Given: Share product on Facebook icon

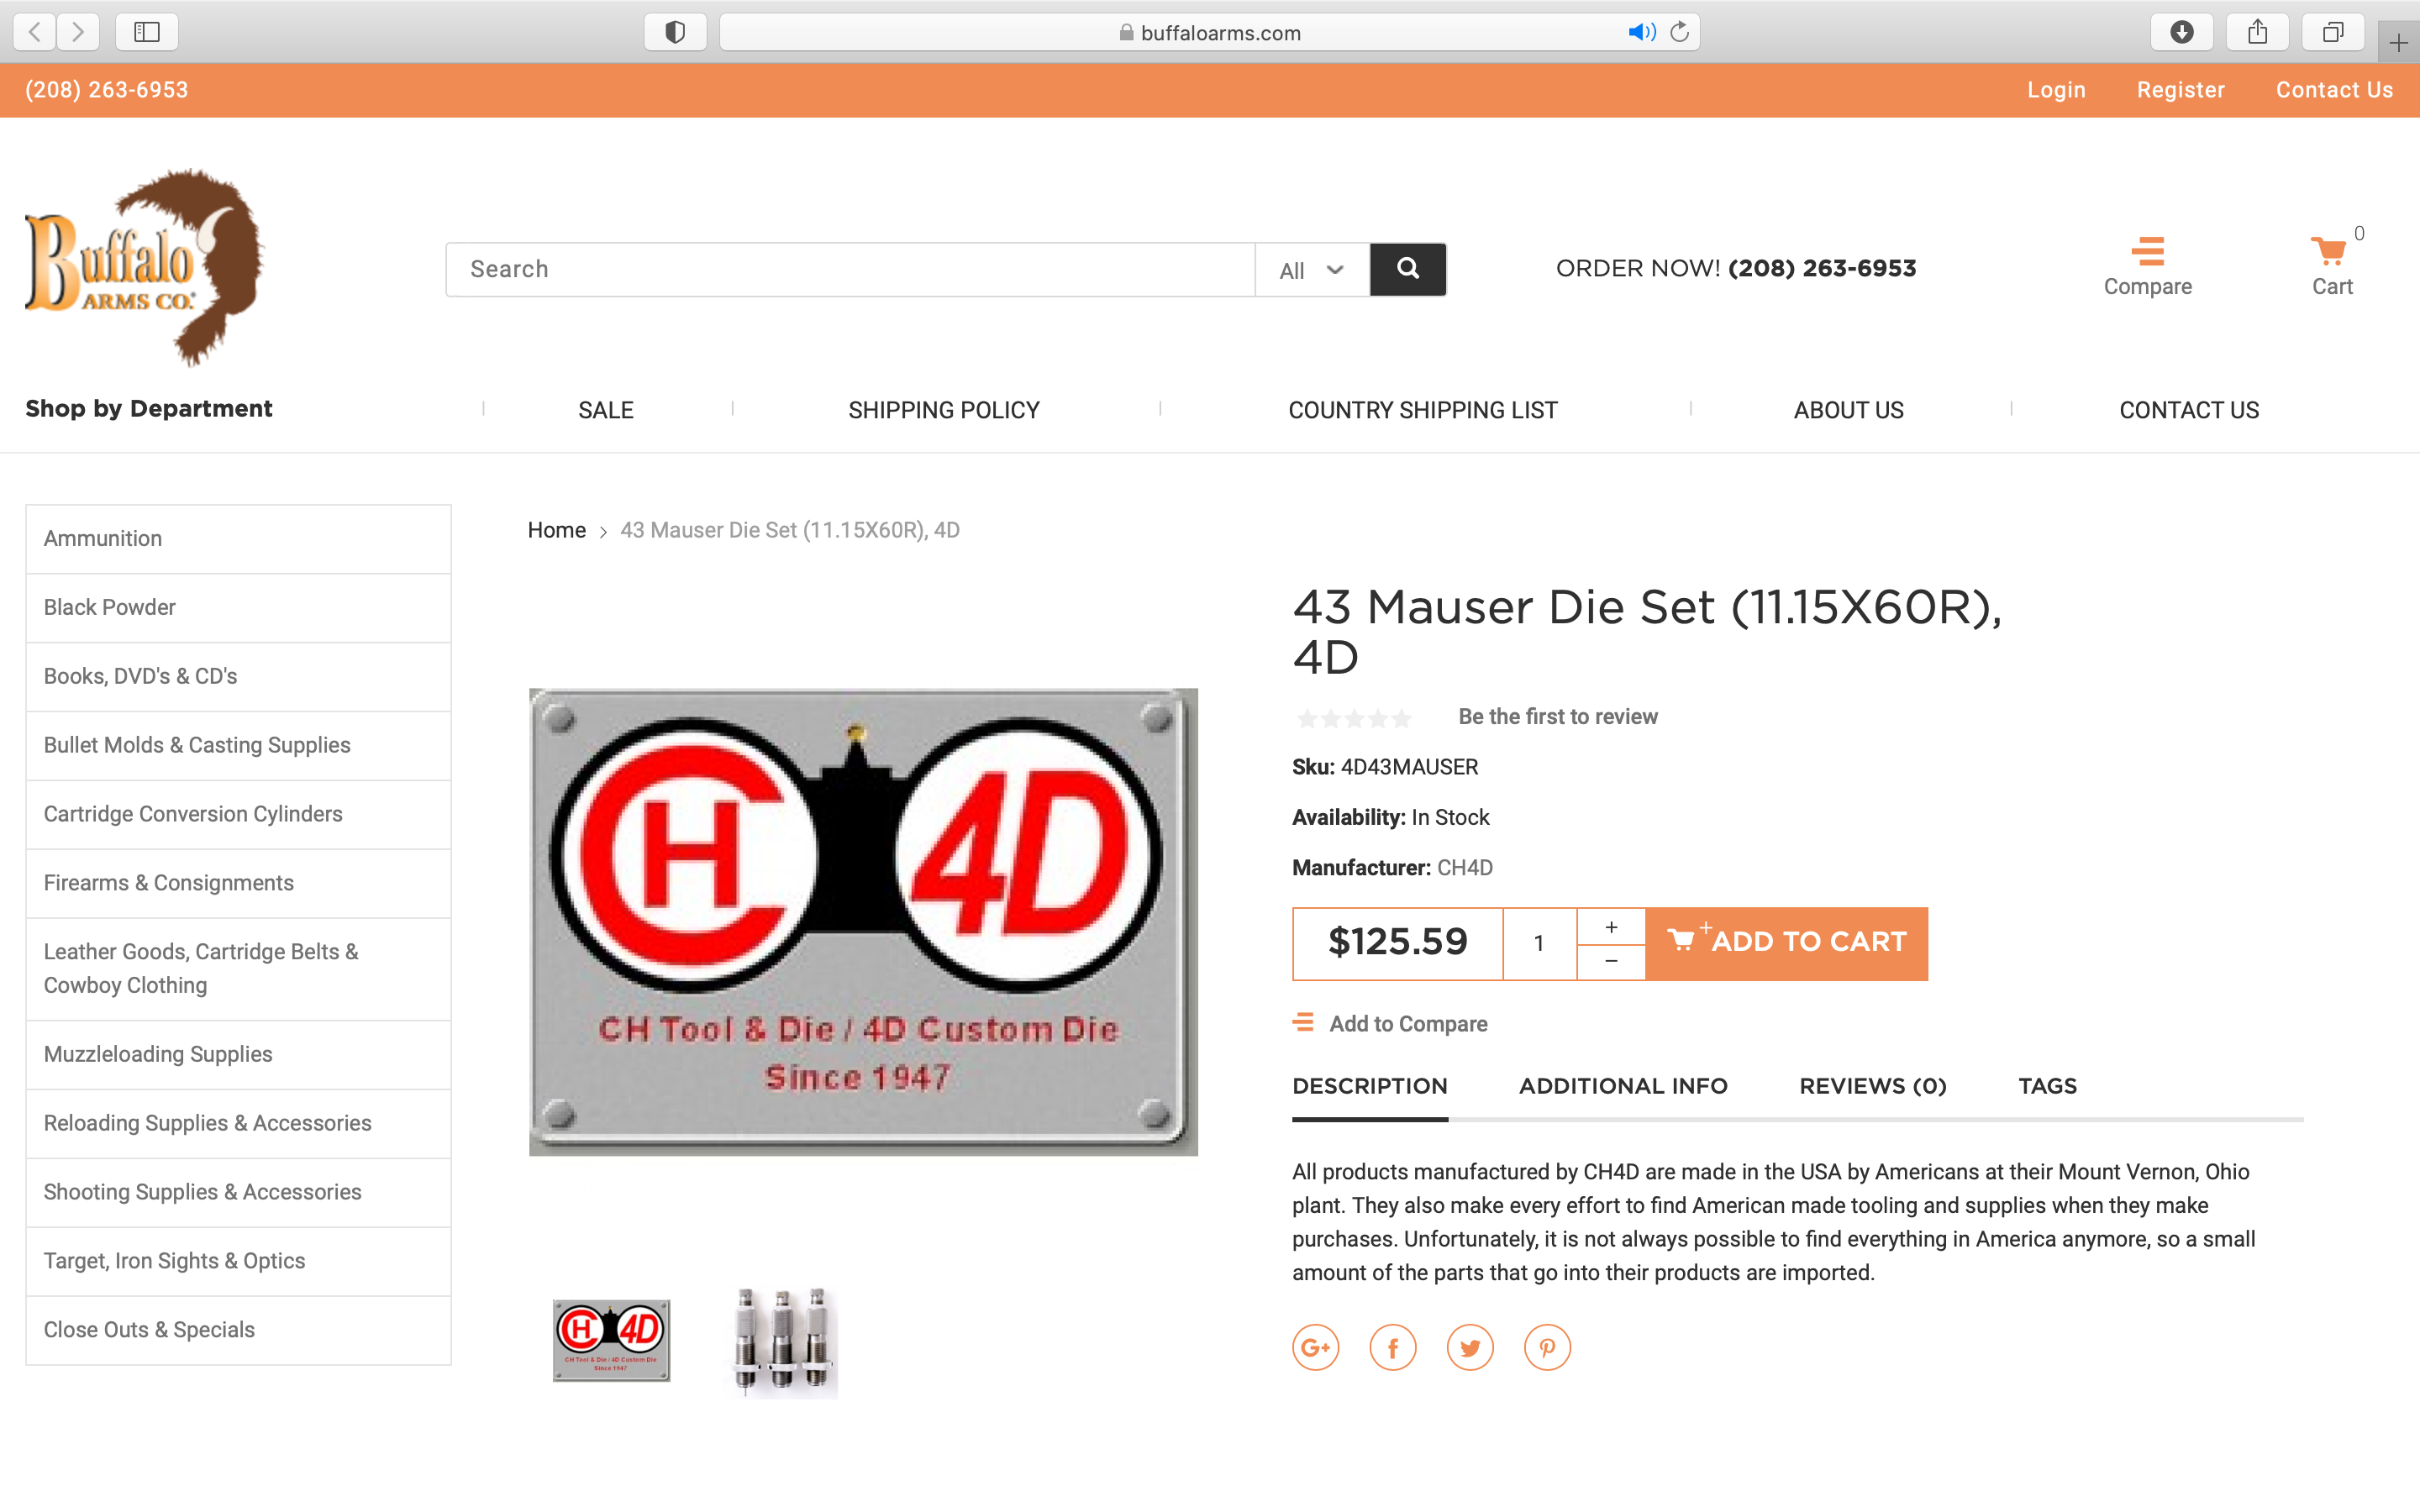Looking at the screenshot, I should (x=1393, y=1348).
